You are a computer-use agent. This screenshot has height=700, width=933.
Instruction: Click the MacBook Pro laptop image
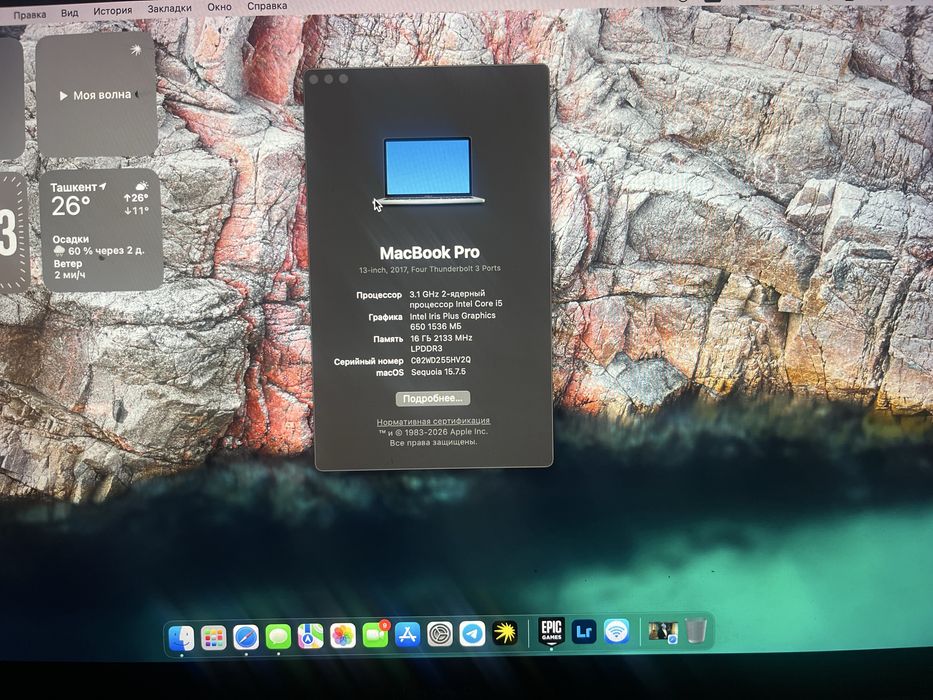point(430,171)
